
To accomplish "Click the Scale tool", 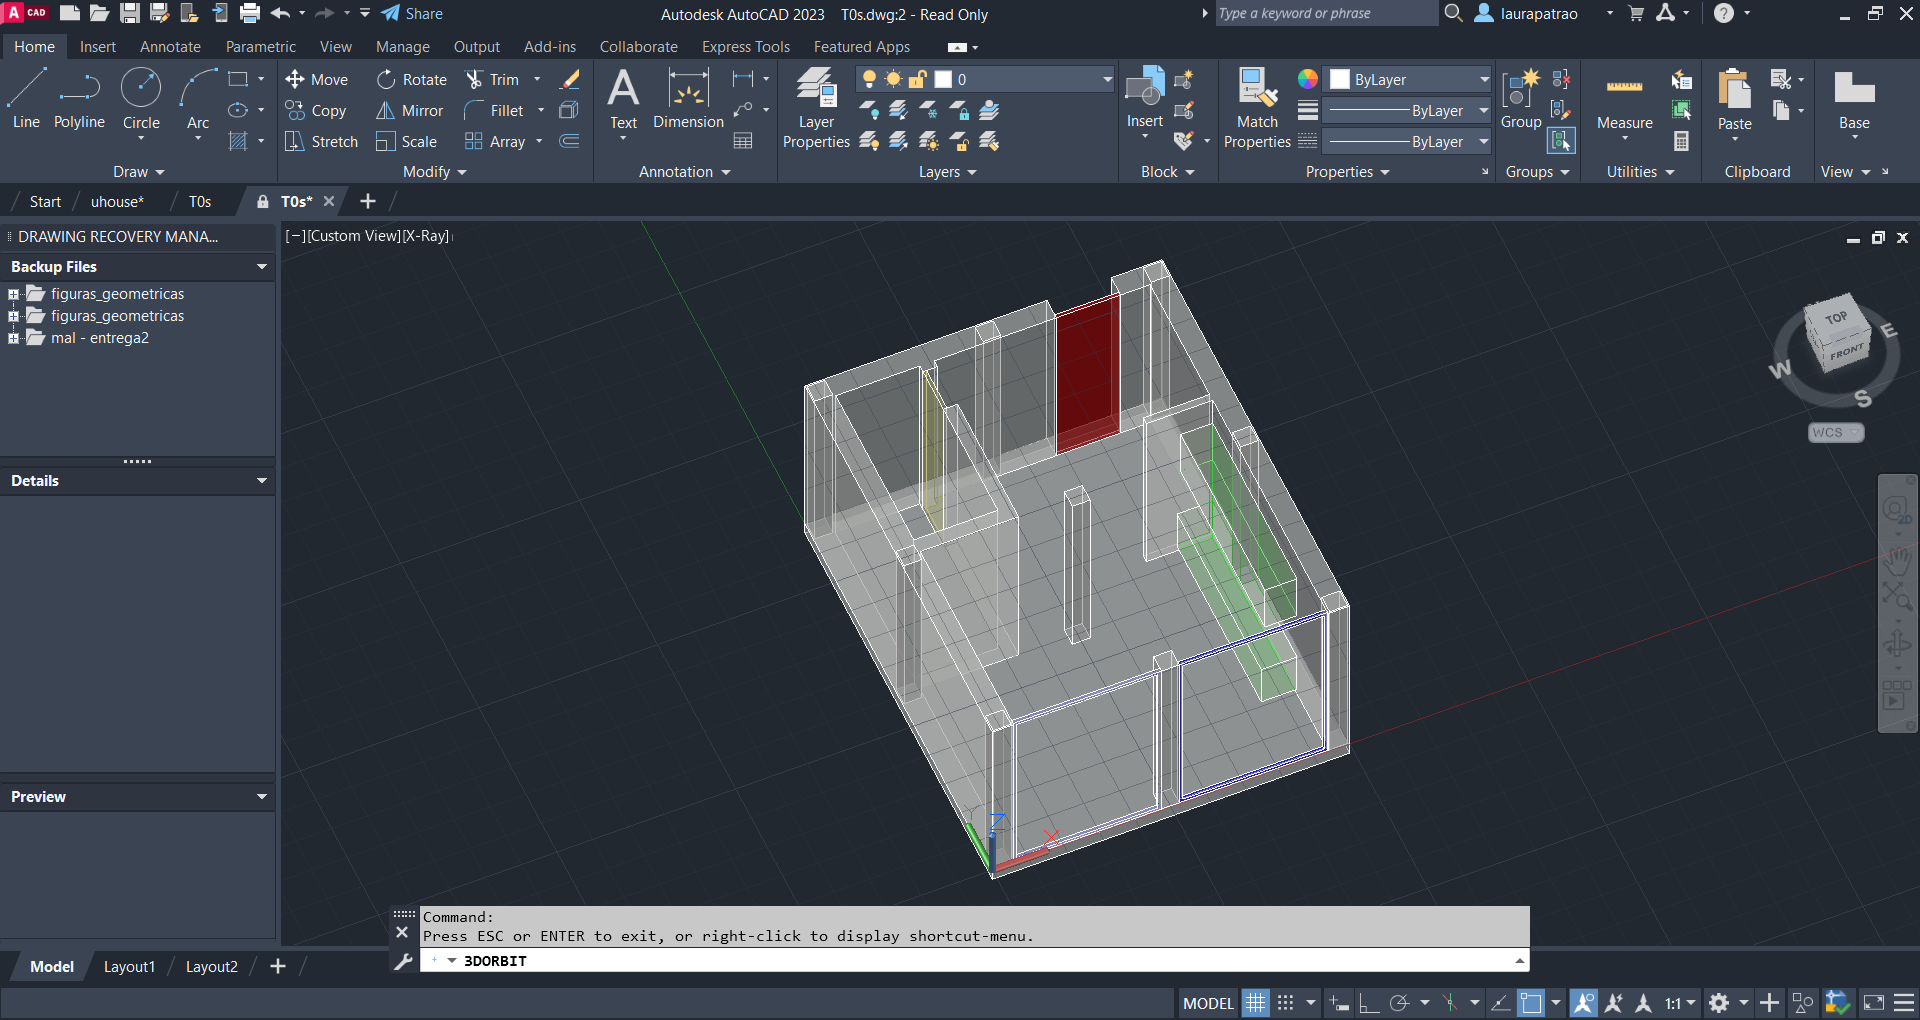I will [x=407, y=141].
